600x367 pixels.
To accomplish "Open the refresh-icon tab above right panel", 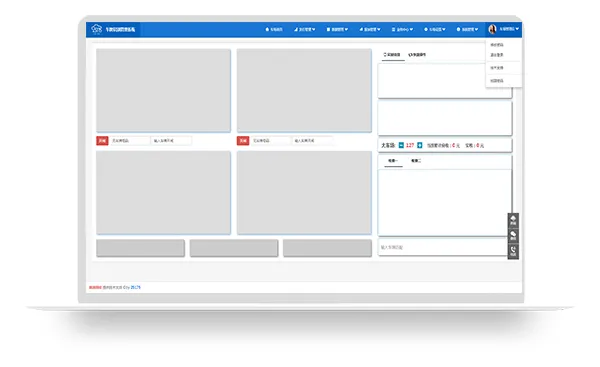I will (417, 55).
